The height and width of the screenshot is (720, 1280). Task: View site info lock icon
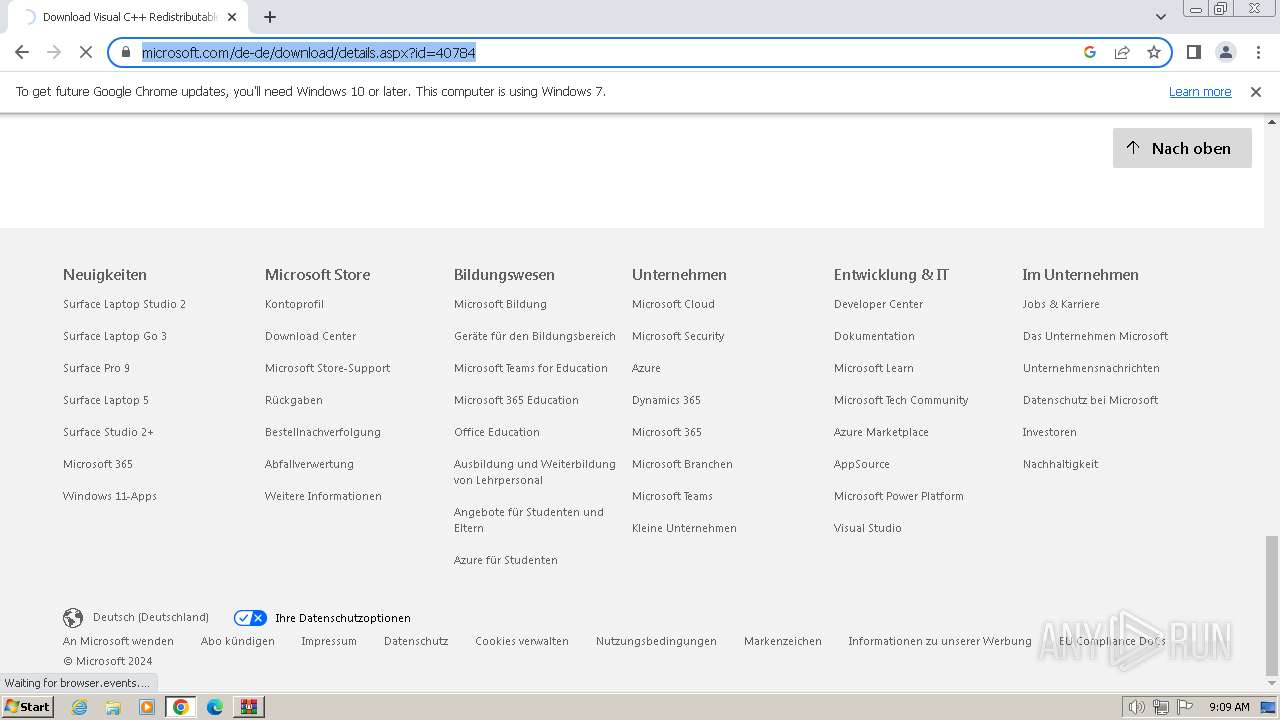(x=126, y=52)
